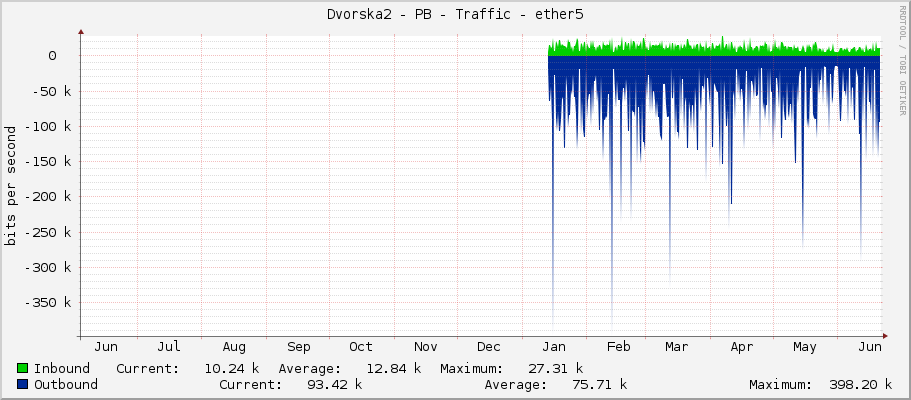The image size is (911, 400).
Task: Click Inbound maximum value '27.31 k'
Action: [x=555, y=369]
